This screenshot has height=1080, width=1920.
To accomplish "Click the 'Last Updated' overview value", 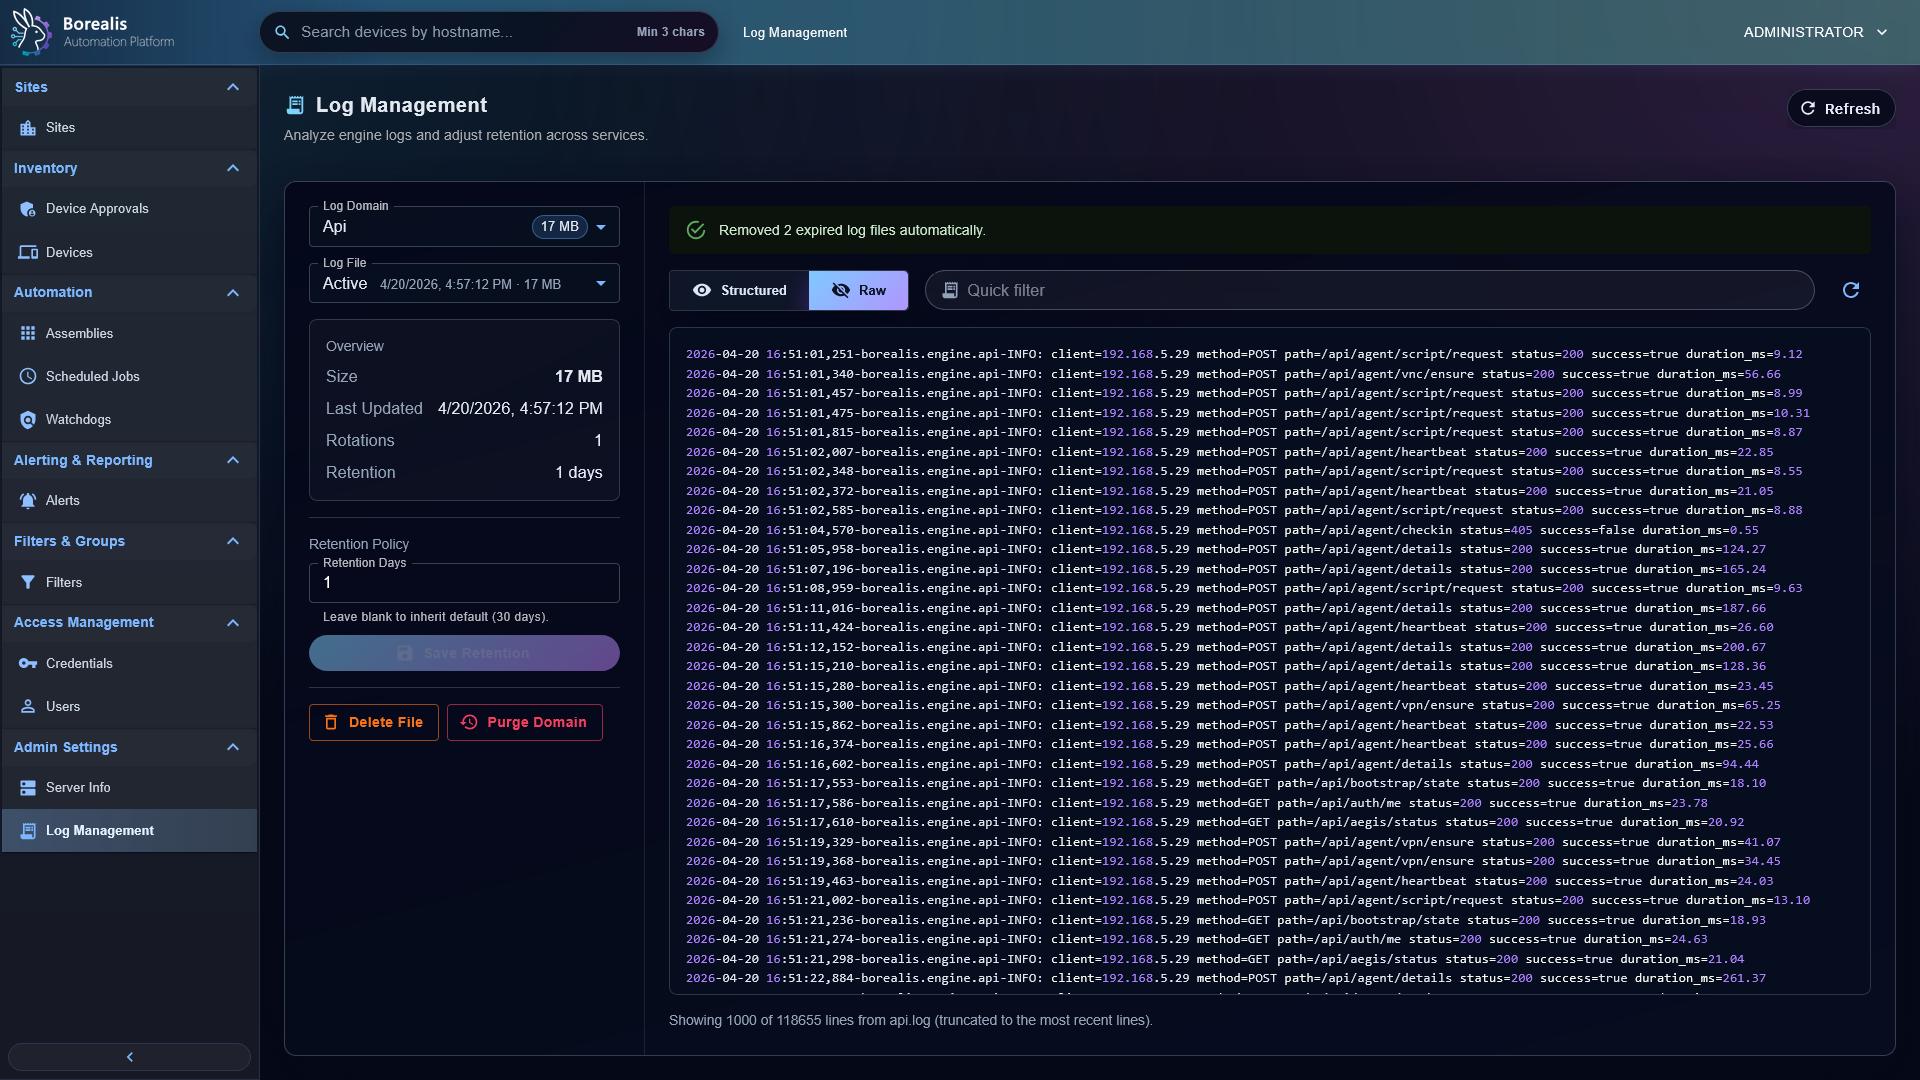I will click(x=520, y=408).
